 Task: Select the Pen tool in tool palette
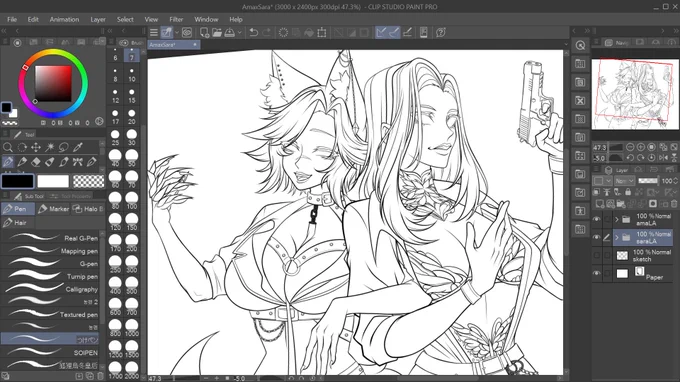coord(8,162)
